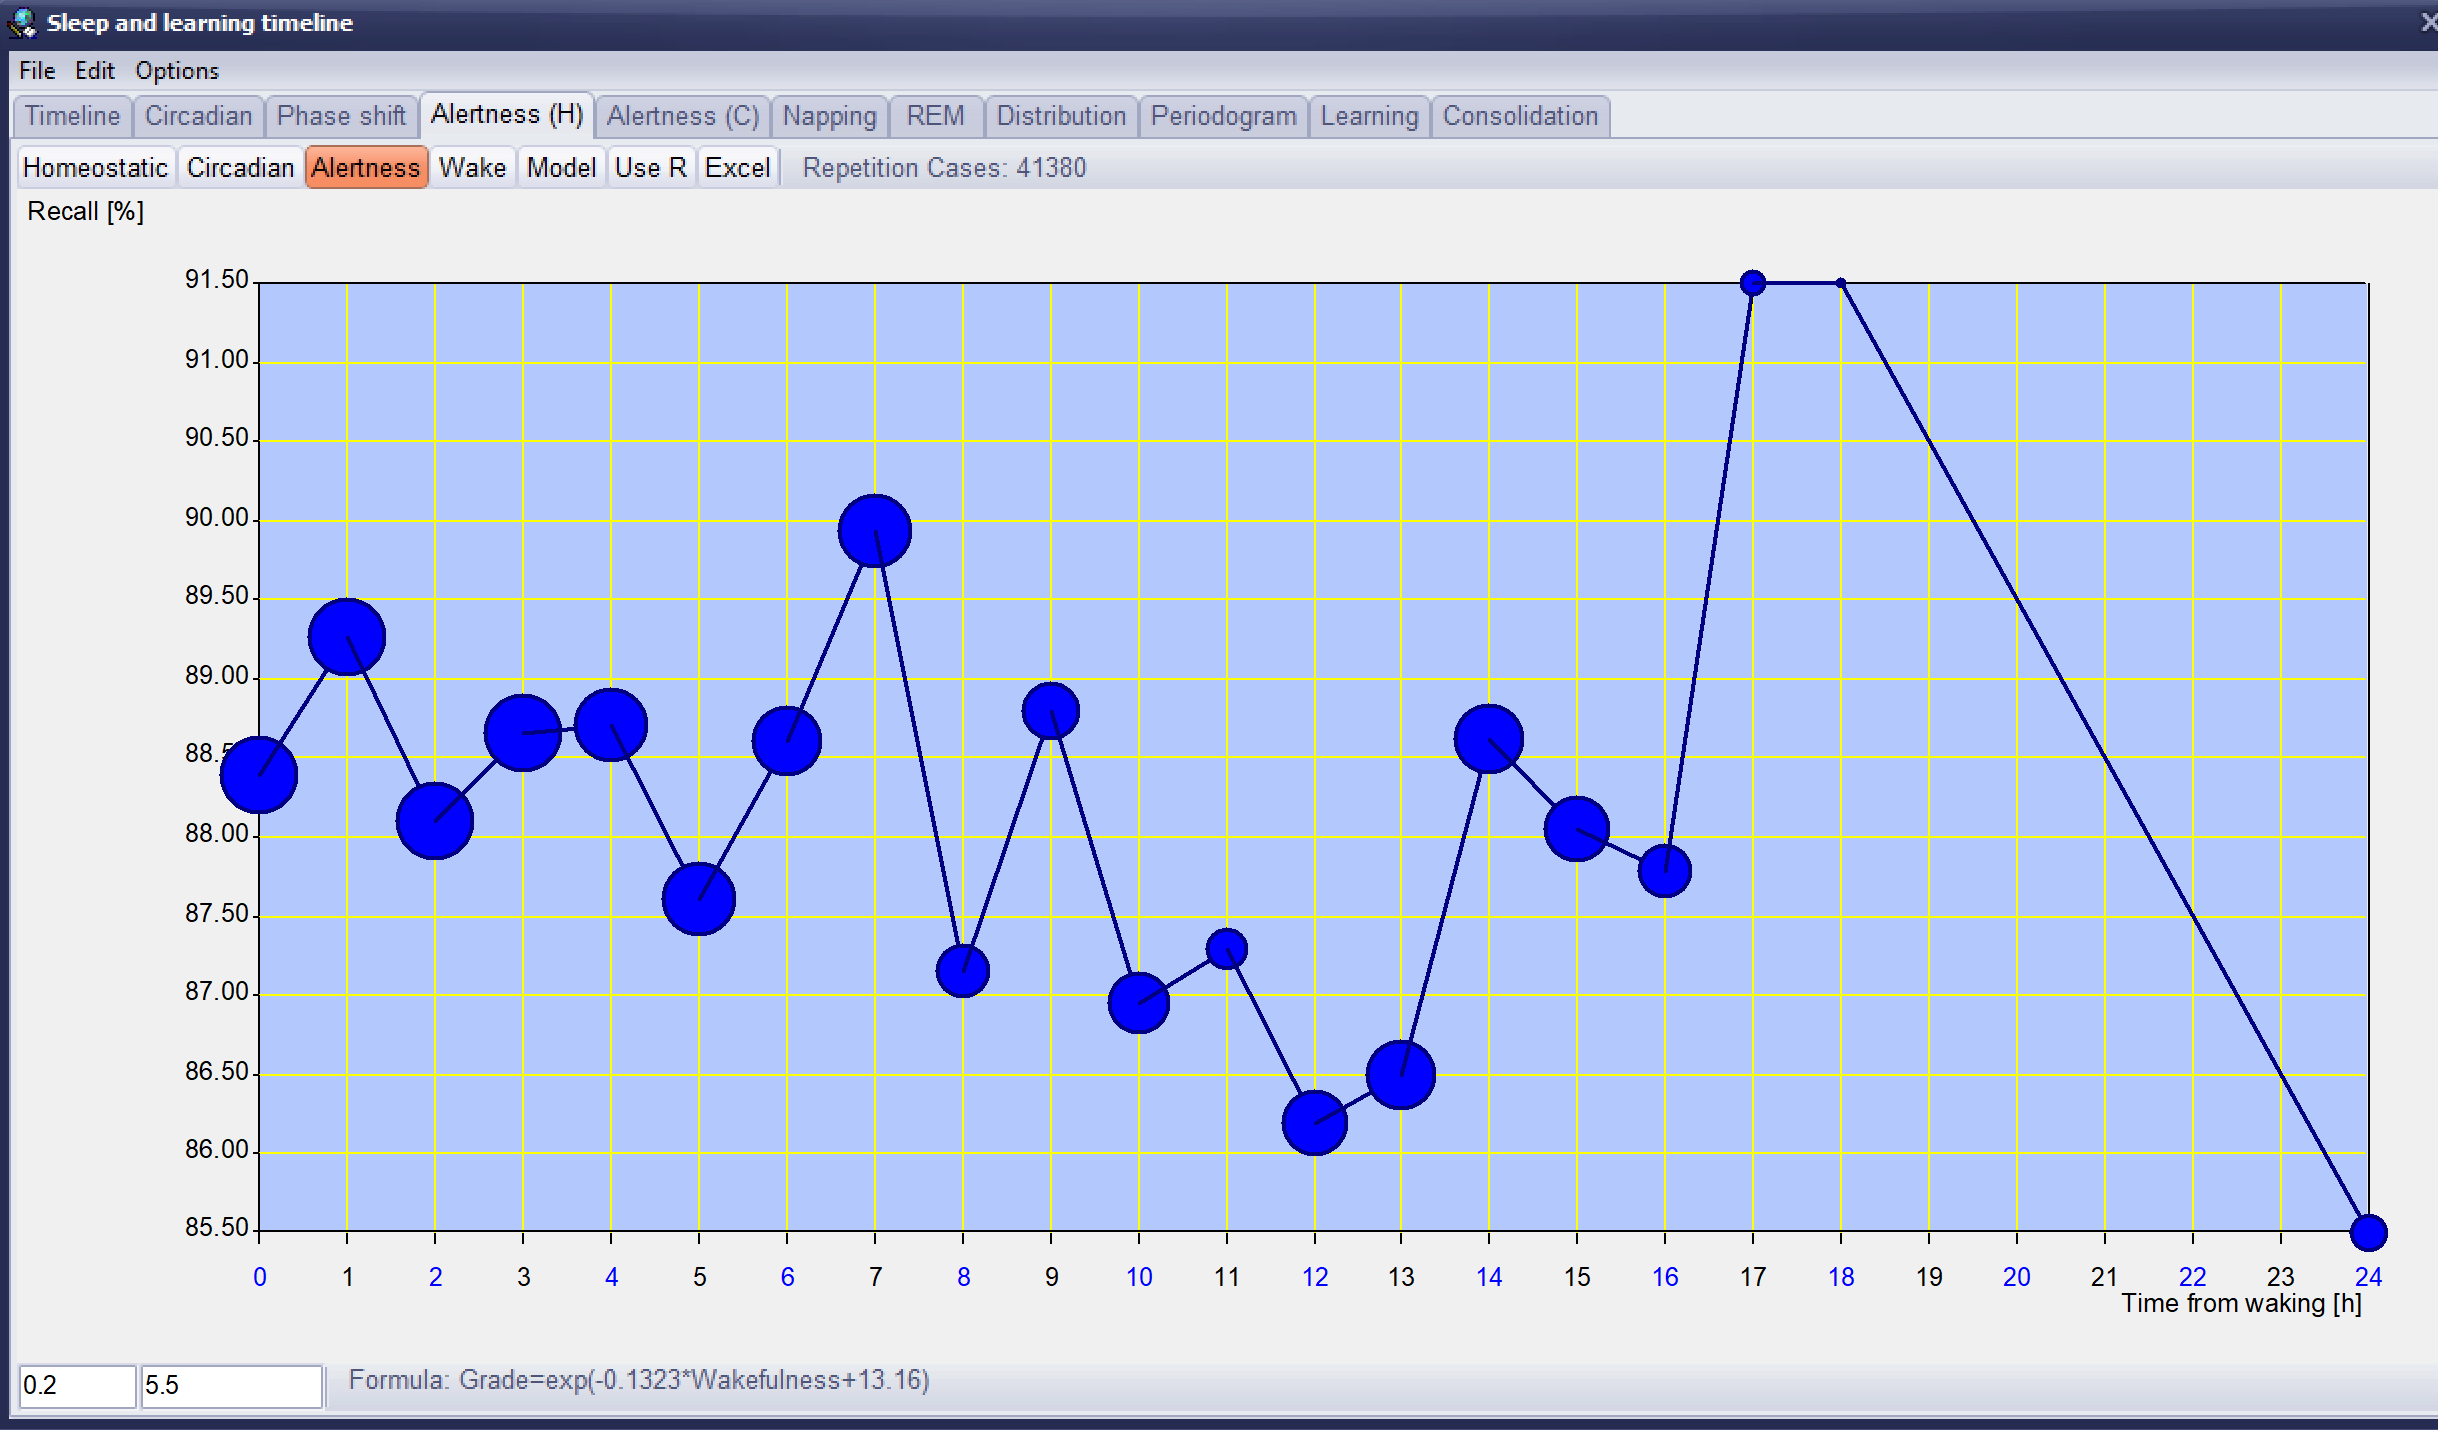Click the input field containing 0.2
Image resolution: width=2438 pixels, height=1430 pixels.
[x=77, y=1386]
